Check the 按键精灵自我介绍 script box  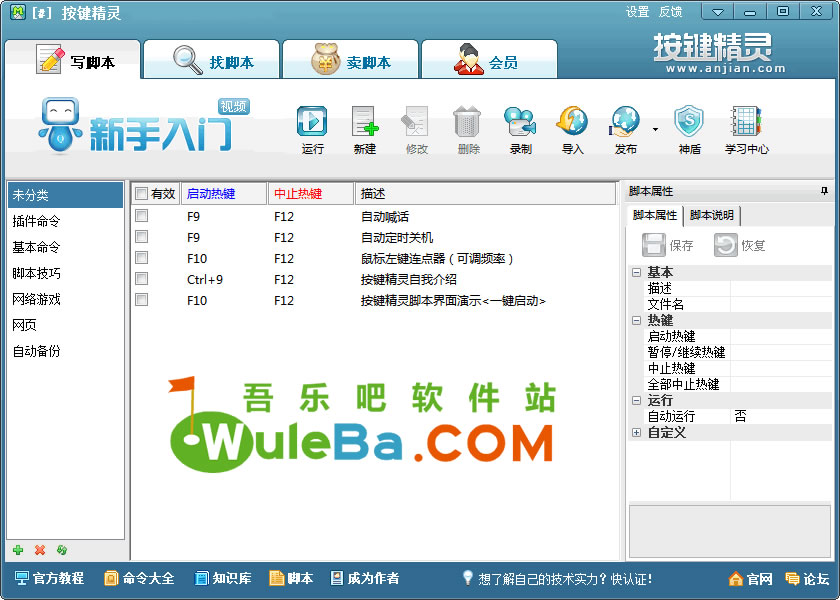141,279
